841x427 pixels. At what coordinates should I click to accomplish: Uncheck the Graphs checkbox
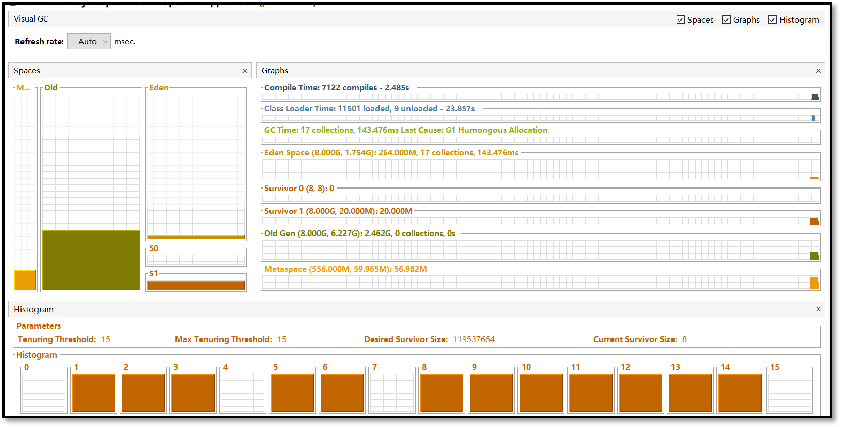point(726,20)
